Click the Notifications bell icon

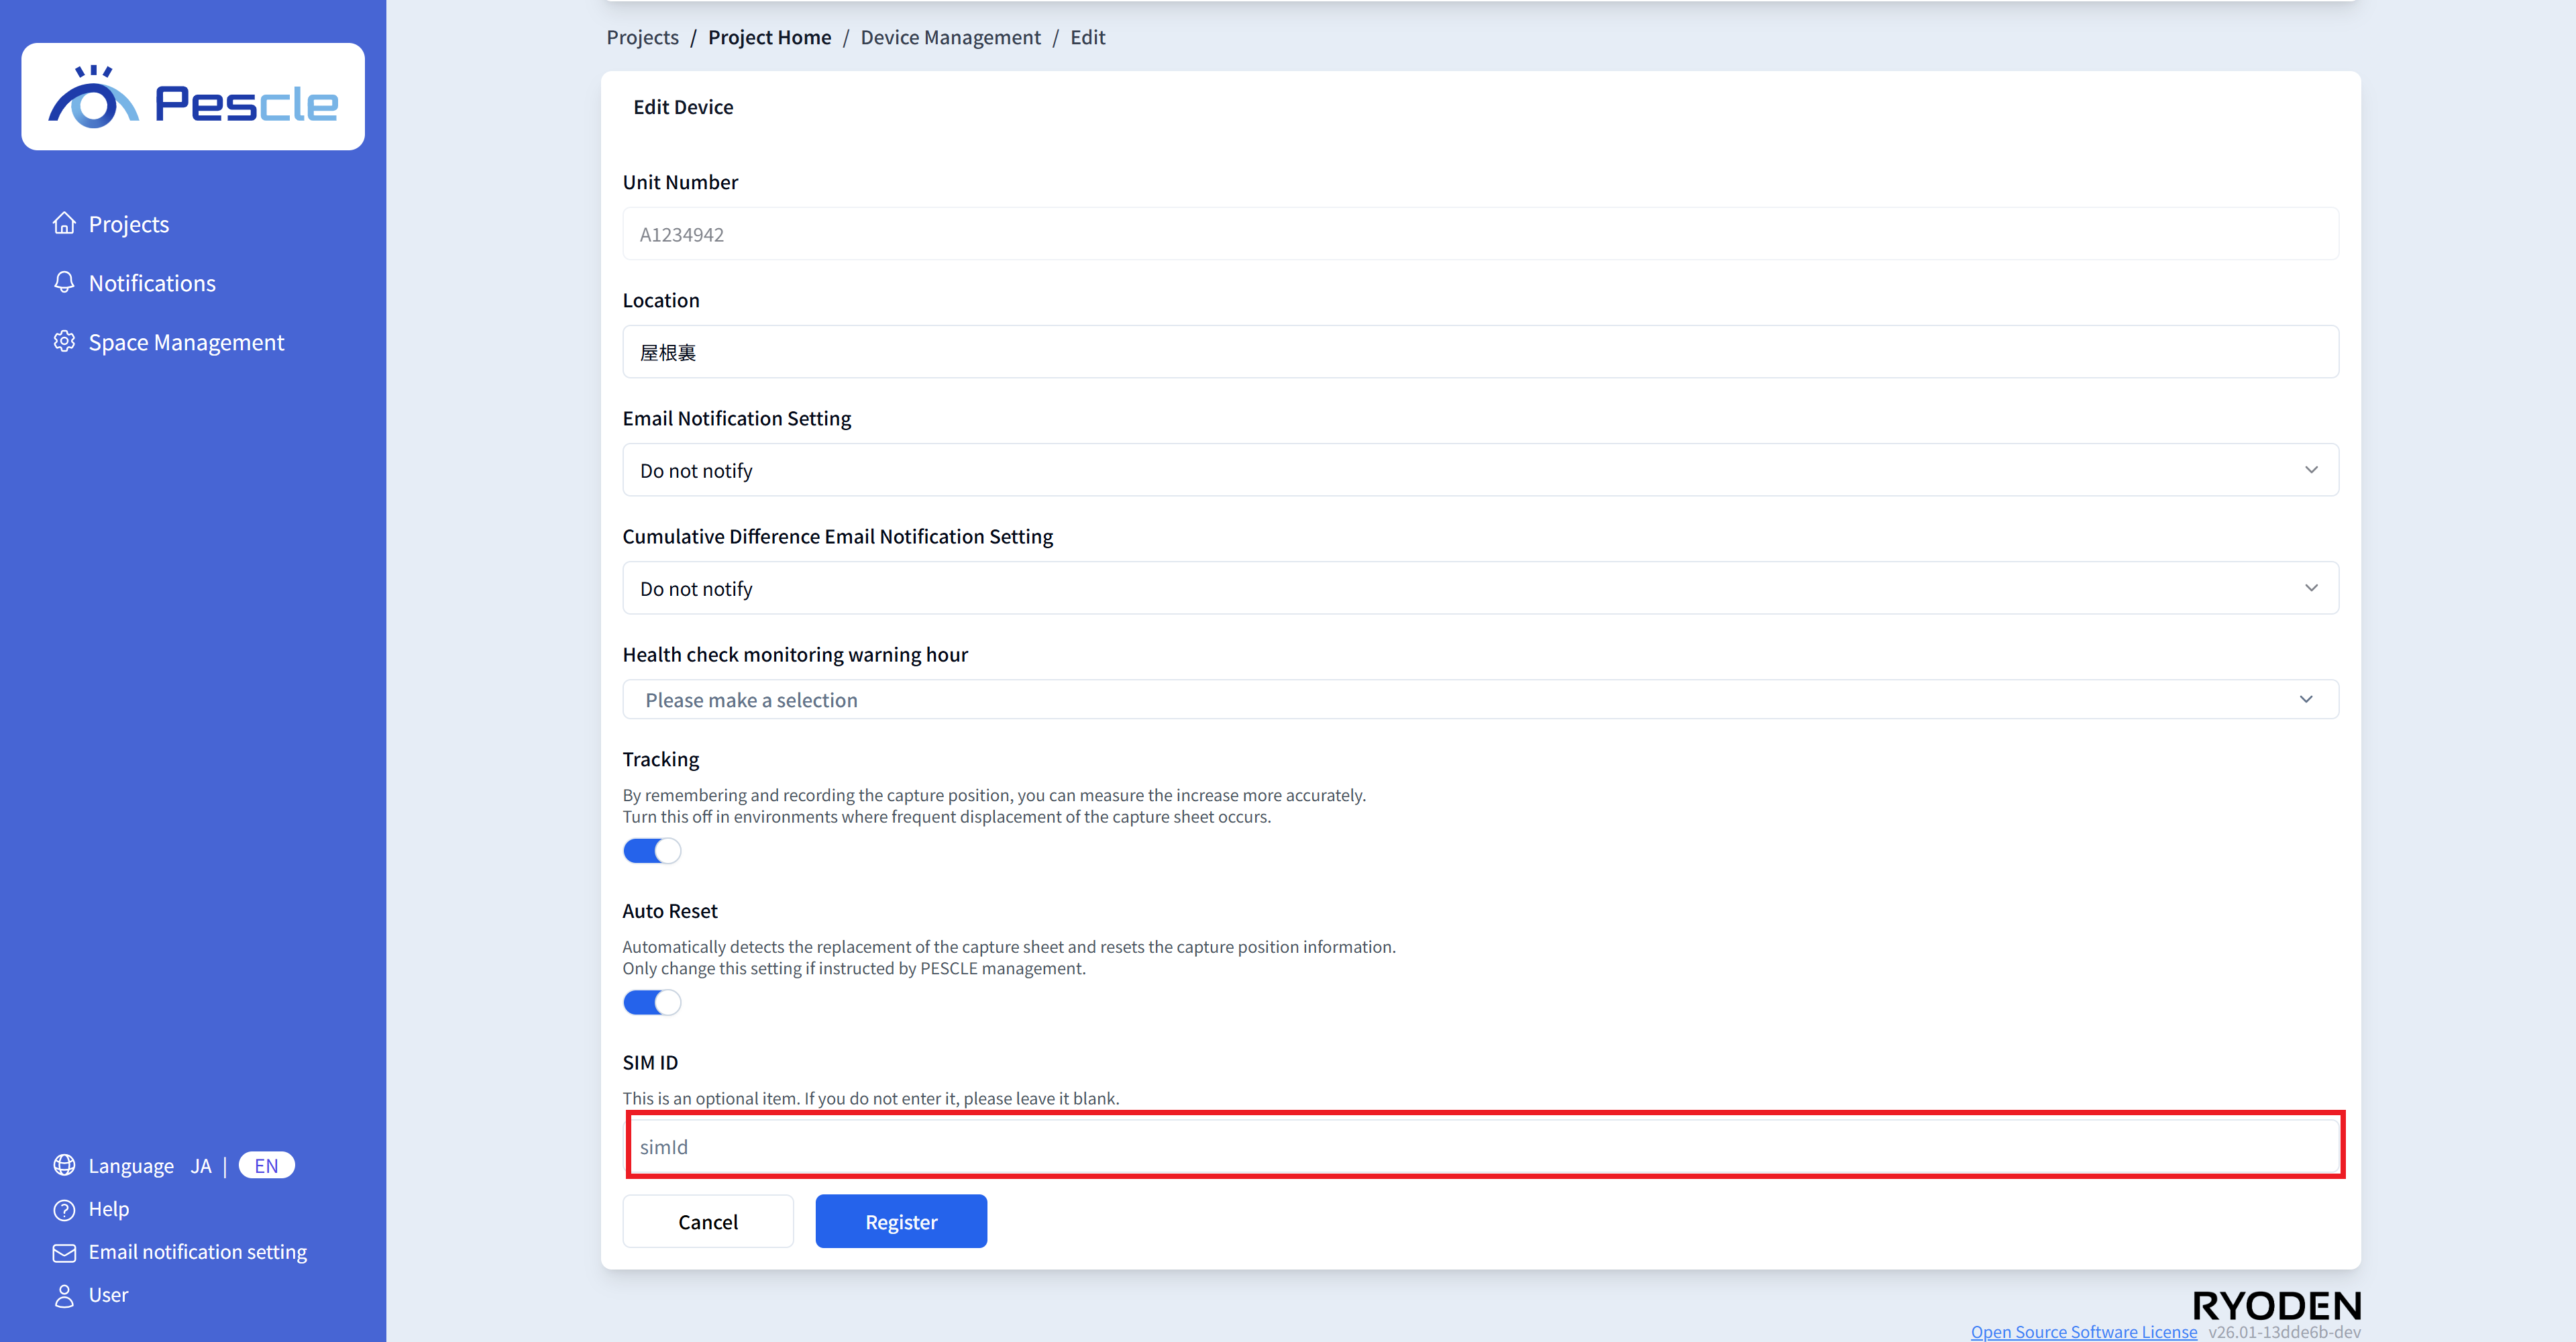click(64, 282)
